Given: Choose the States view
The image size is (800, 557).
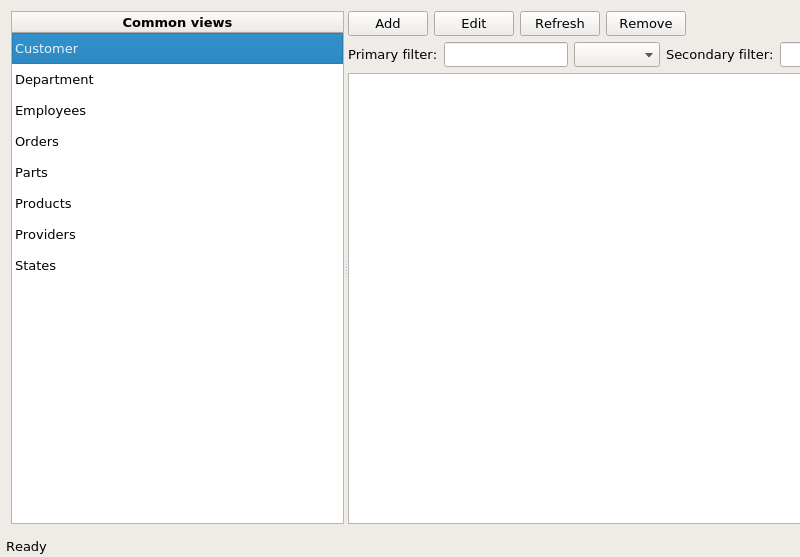Looking at the screenshot, I should (x=177, y=266).
